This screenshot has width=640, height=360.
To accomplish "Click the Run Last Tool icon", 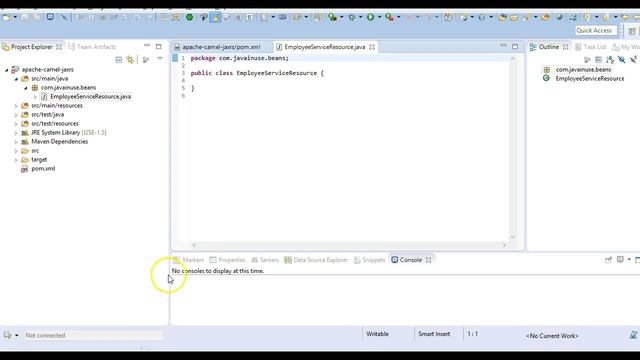I will [x=389, y=18].
